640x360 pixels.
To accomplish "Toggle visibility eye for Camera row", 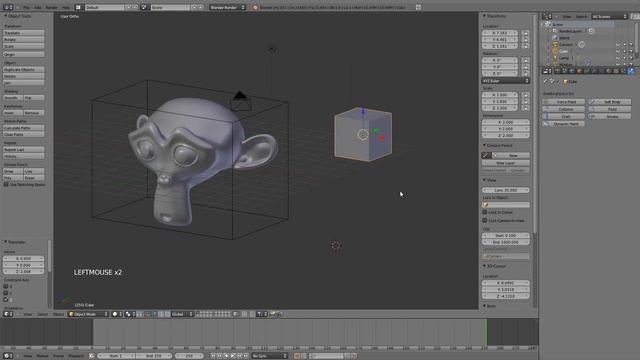I will coord(618,44).
